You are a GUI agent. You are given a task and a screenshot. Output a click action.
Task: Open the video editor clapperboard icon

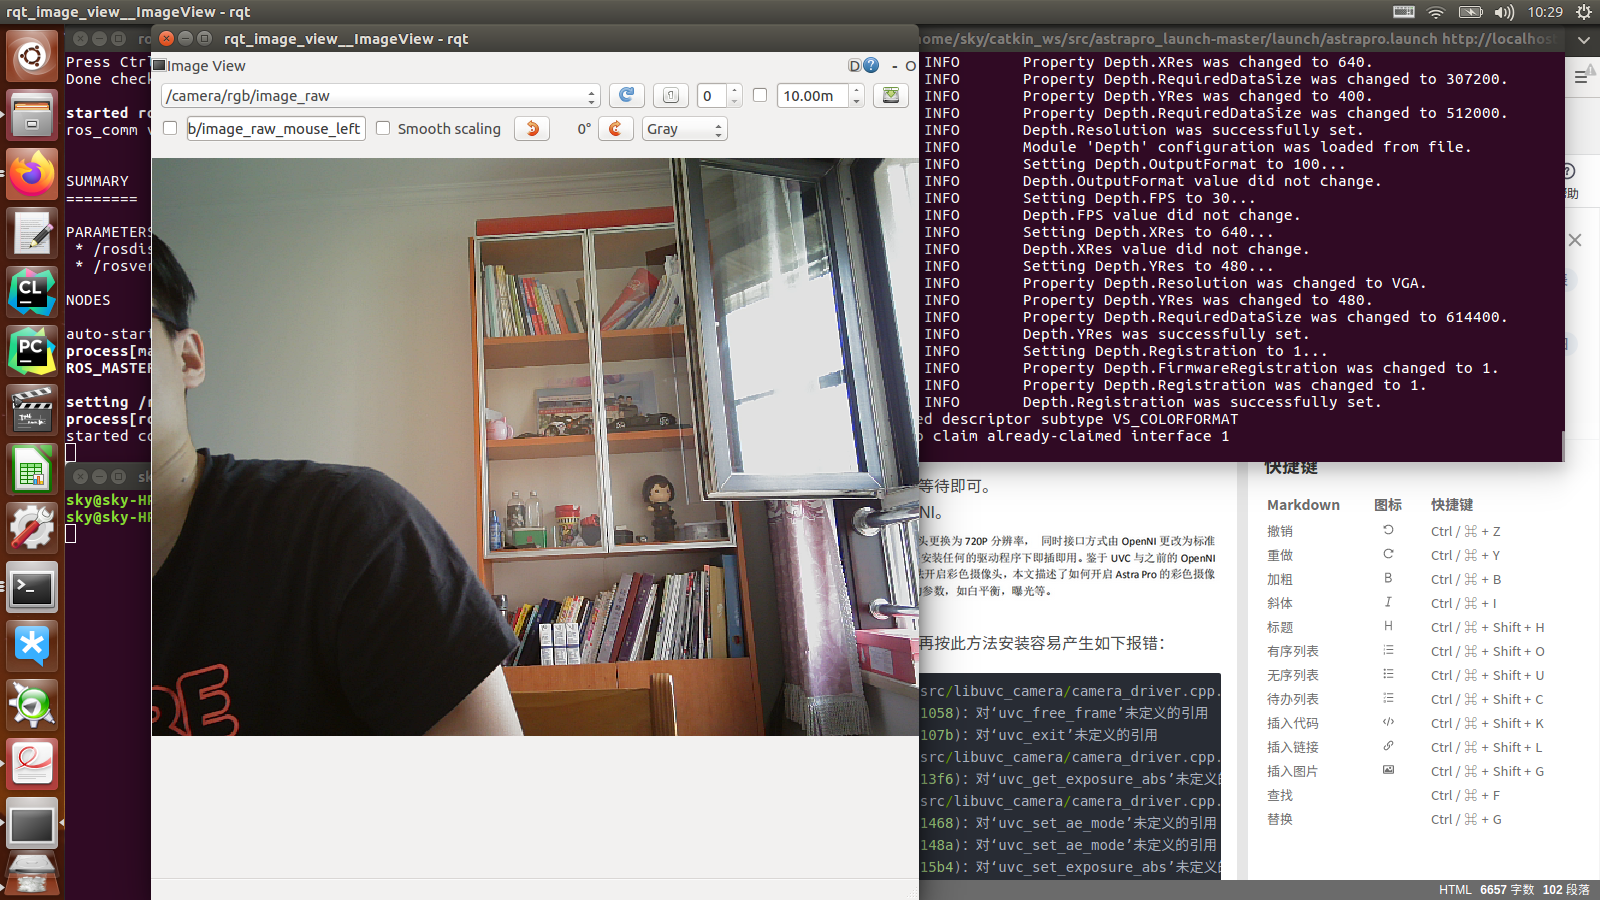[32, 410]
